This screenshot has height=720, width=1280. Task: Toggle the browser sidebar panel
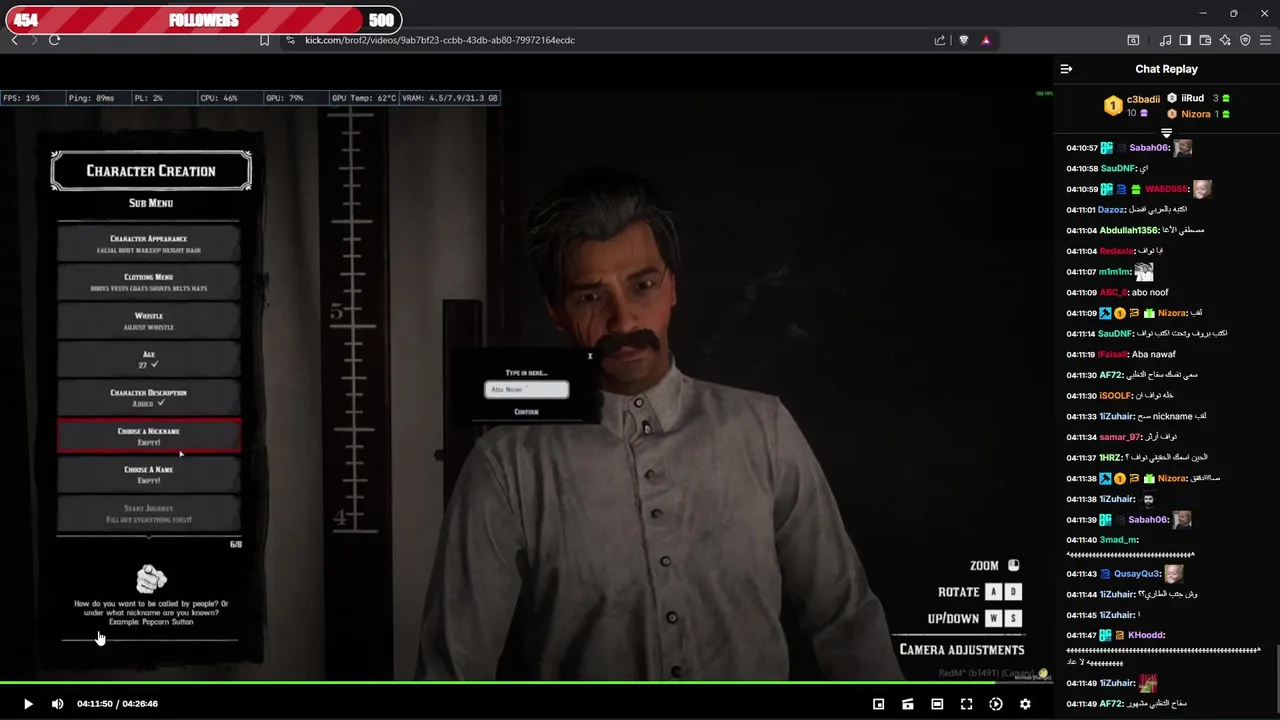[x=1185, y=40]
